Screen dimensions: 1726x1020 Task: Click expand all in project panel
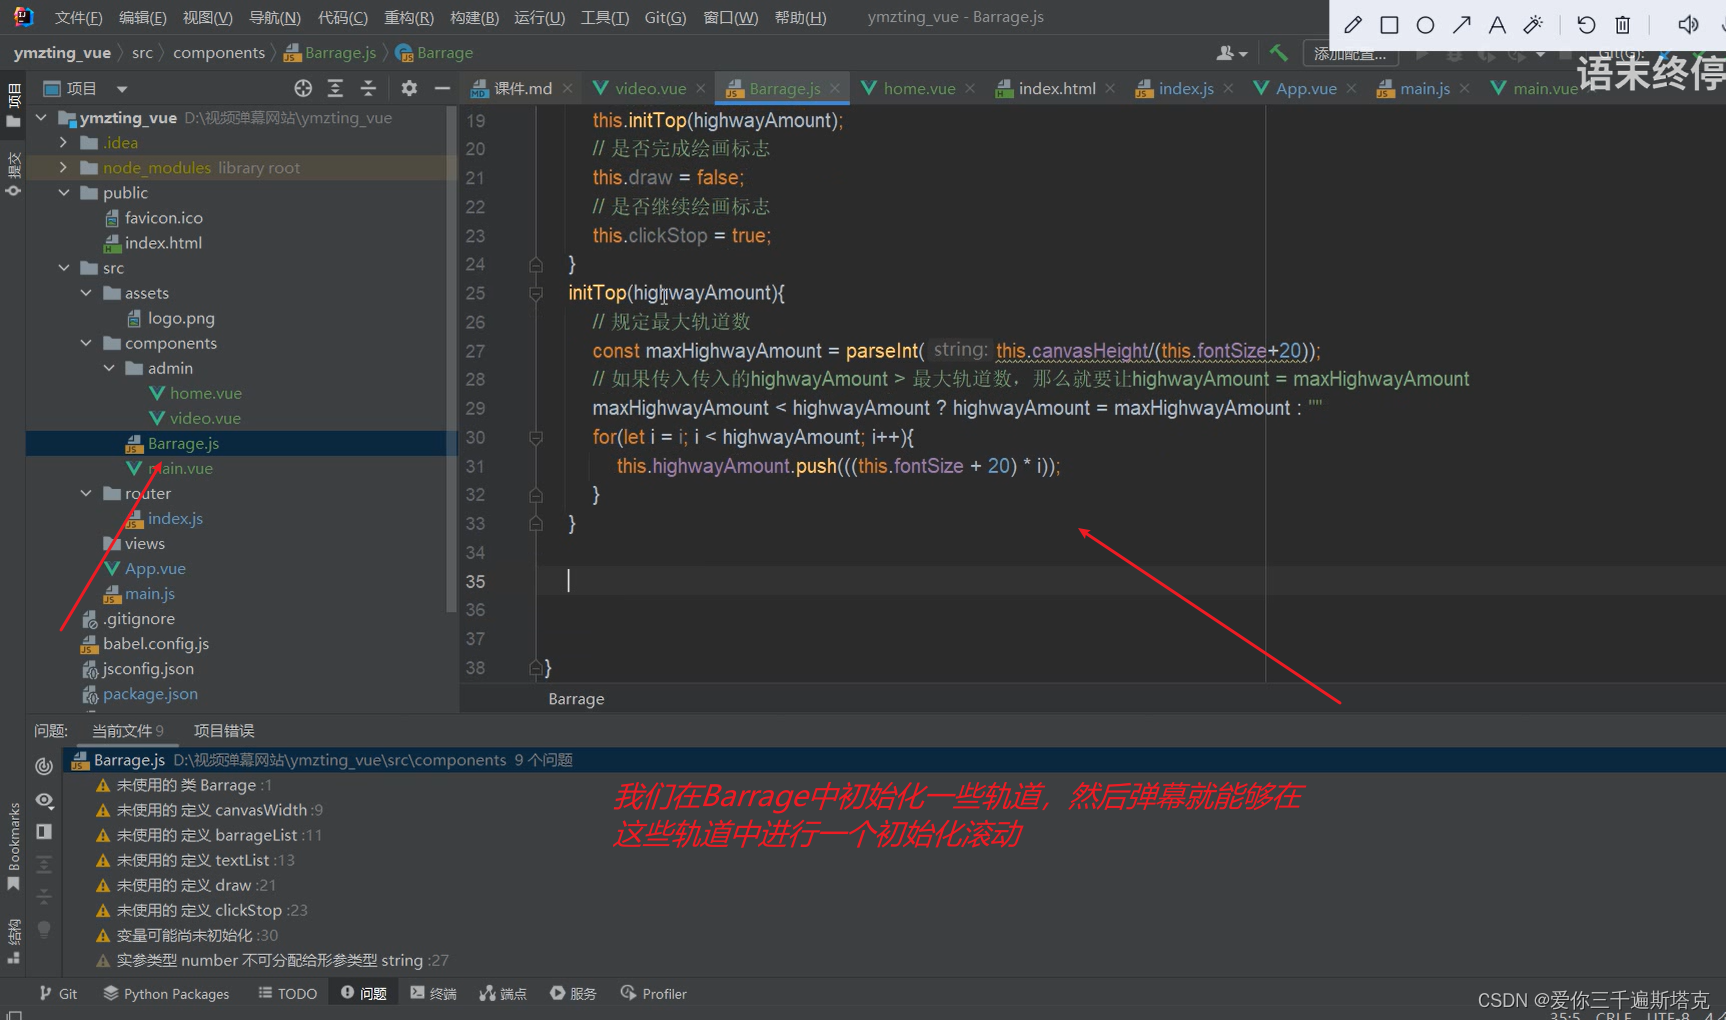[x=335, y=88]
